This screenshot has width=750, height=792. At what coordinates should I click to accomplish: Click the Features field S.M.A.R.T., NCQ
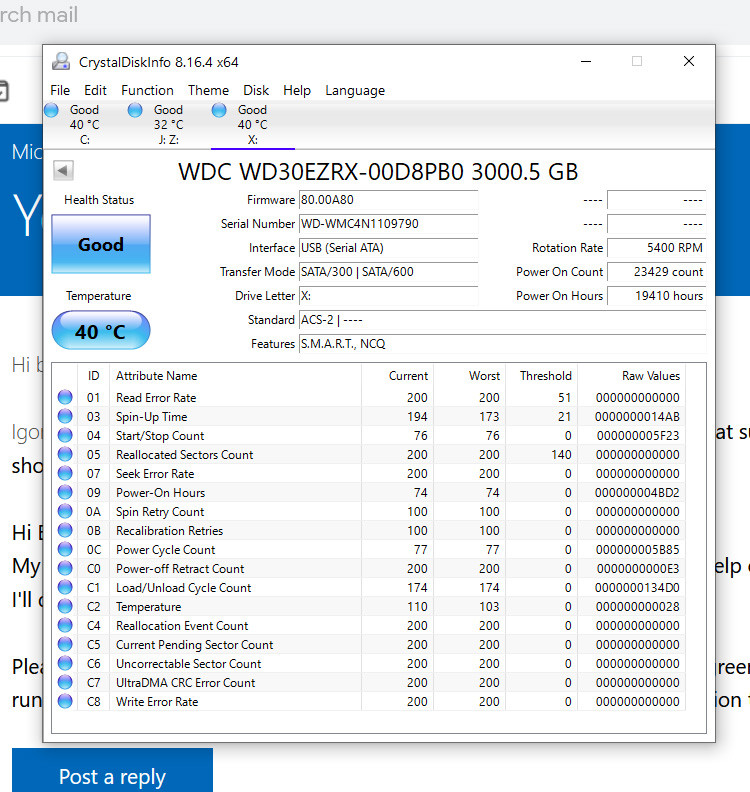[x=503, y=343]
